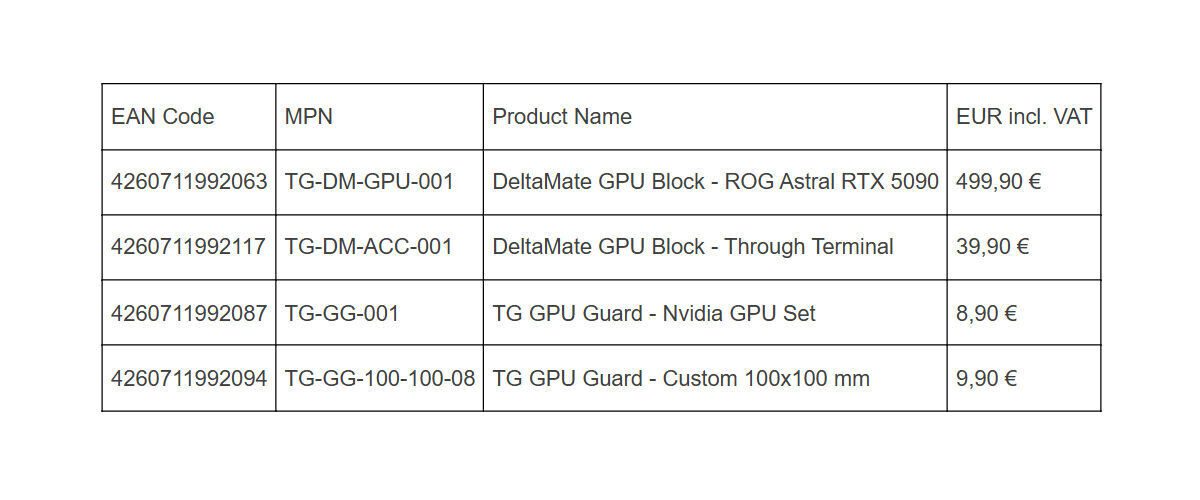
Task: Click the EAN Code column header
Action: point(163,117)
